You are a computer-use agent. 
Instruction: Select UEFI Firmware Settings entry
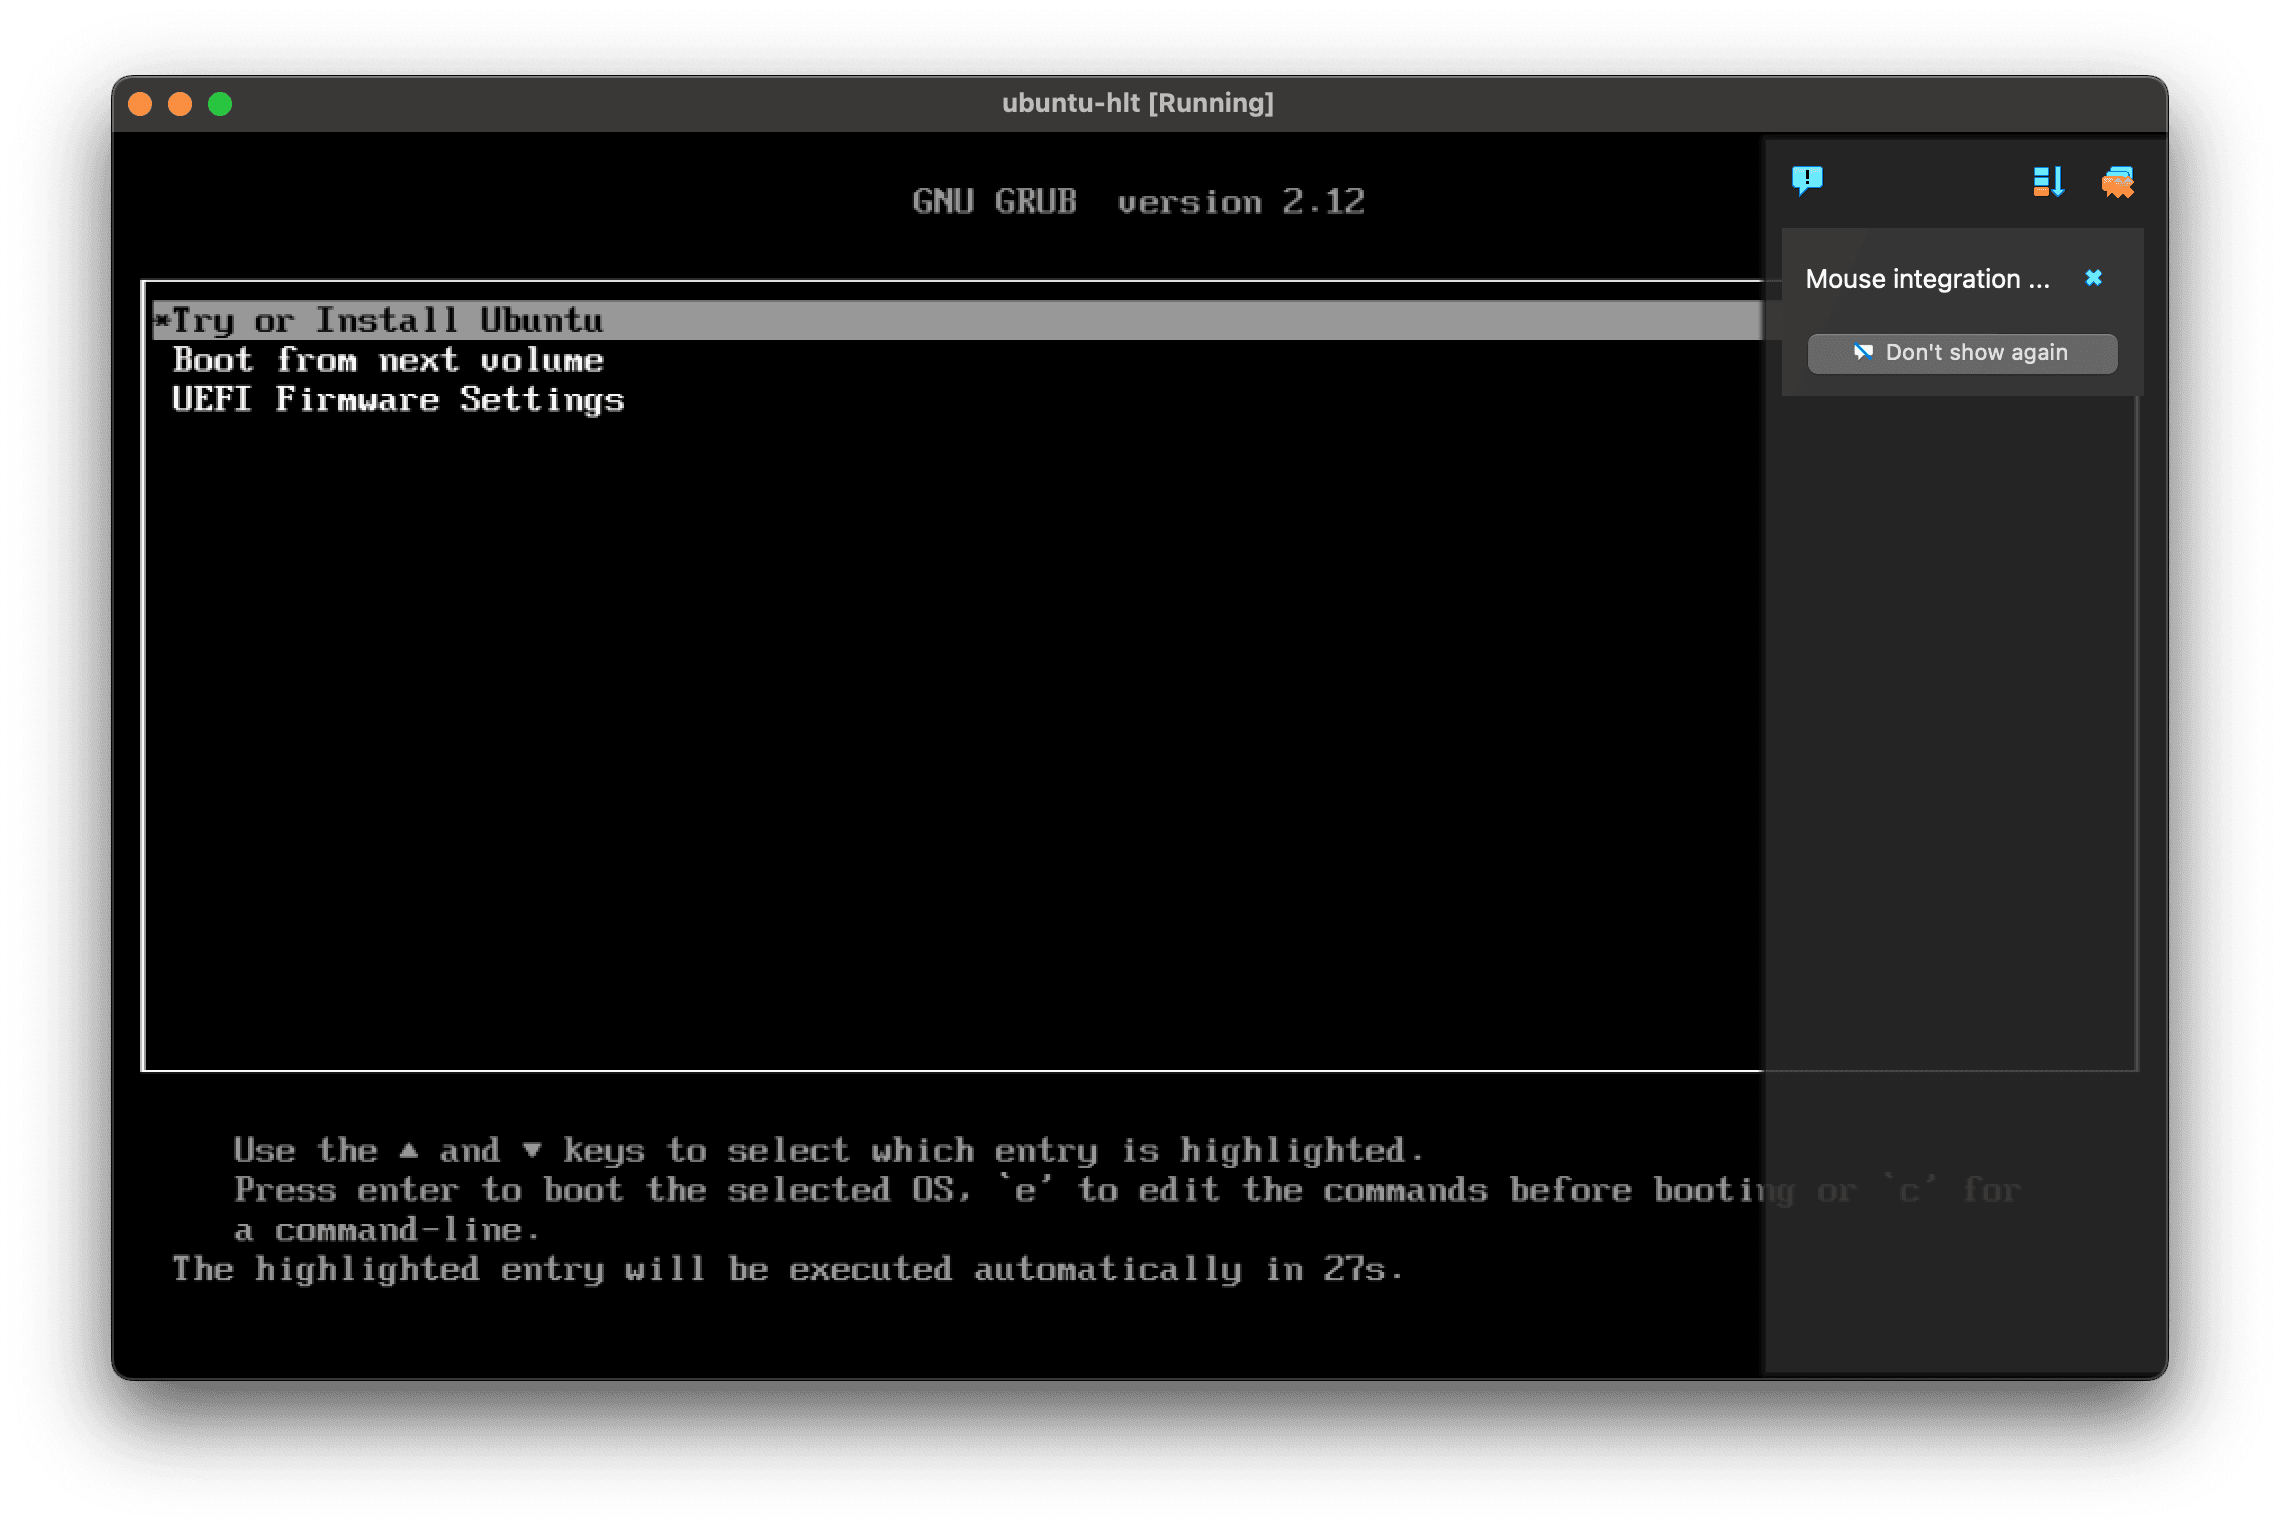[398, 400]
